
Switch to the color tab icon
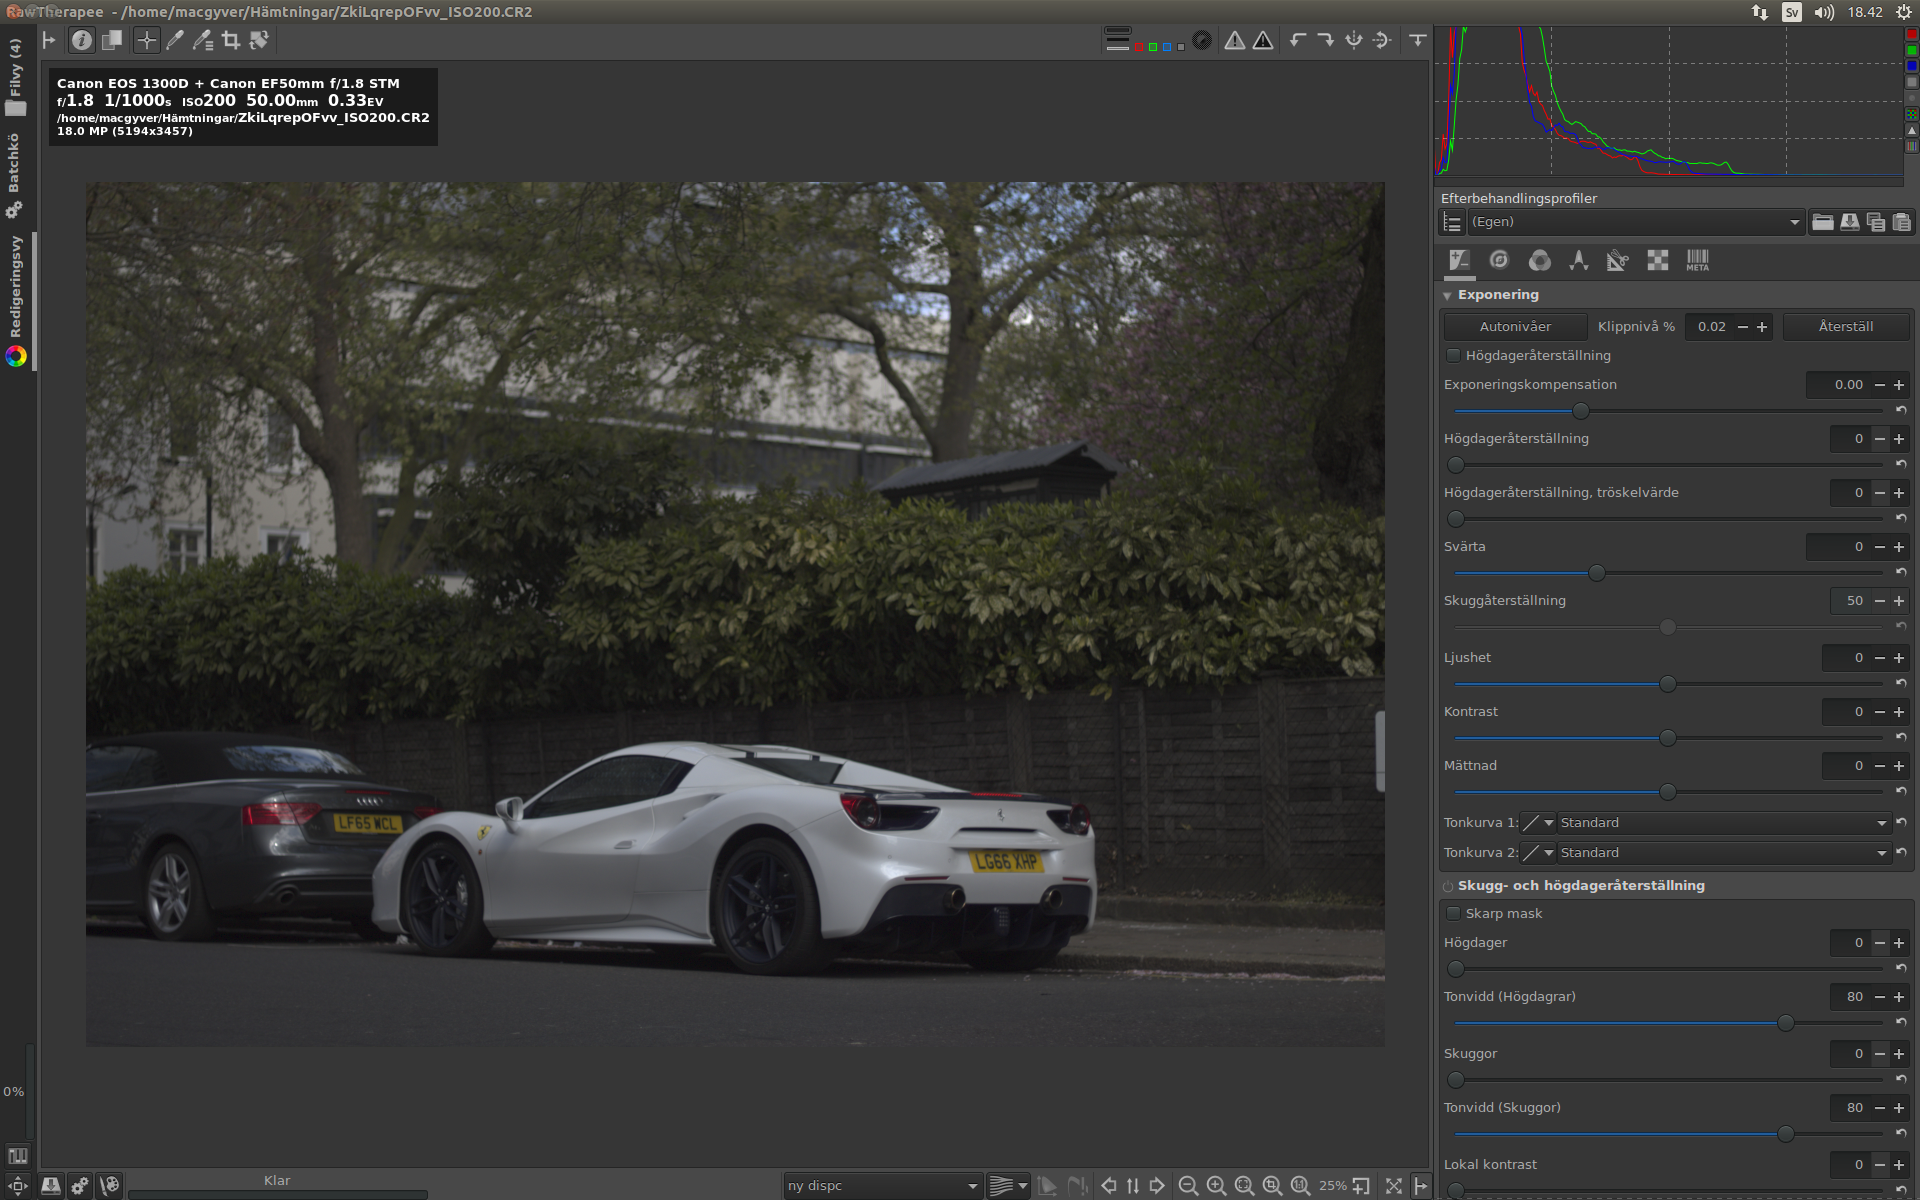1539,260
